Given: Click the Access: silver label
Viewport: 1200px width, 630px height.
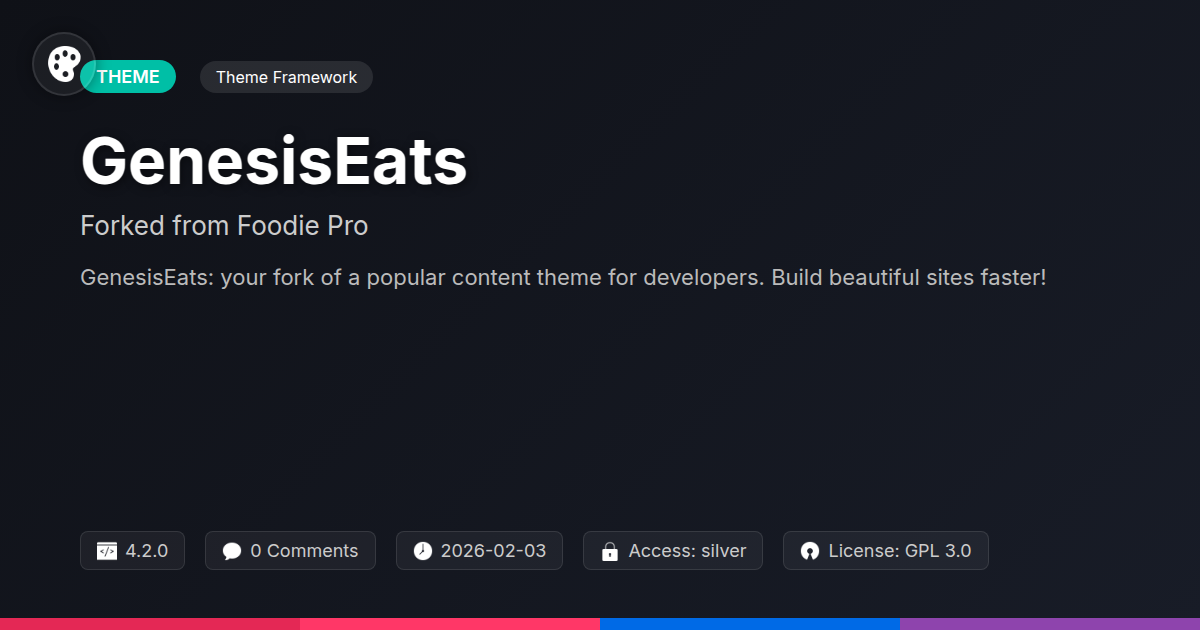Looking at the screenshot, I should [x=687, y=551].
